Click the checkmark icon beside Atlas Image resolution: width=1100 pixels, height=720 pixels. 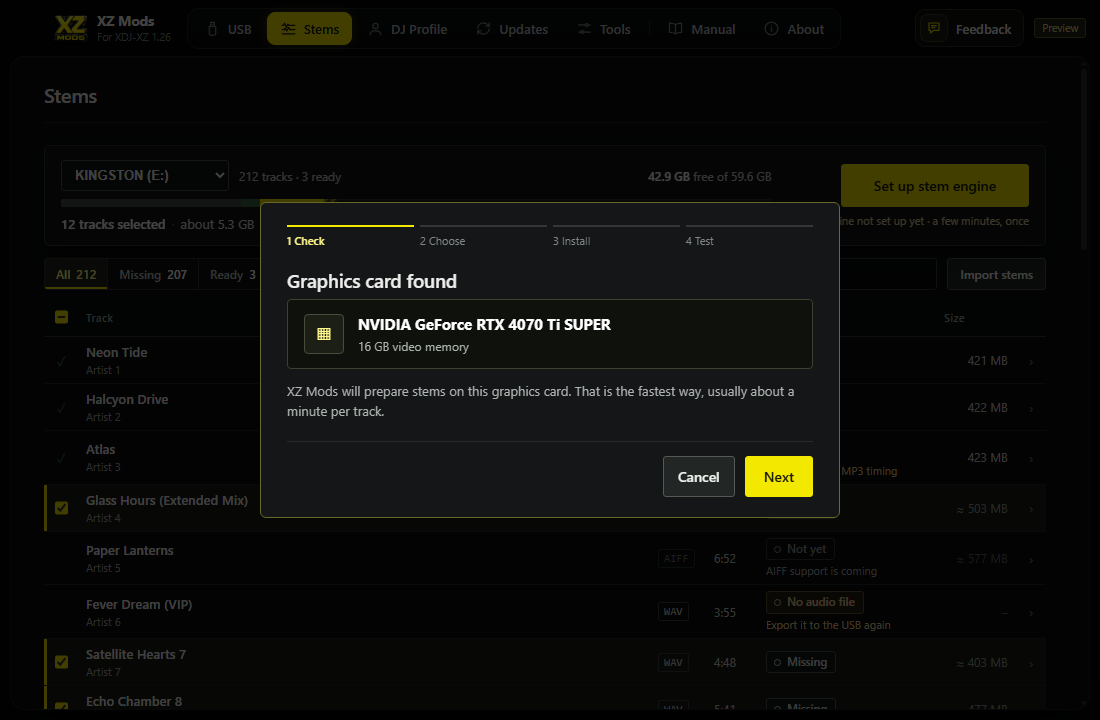coord(62,458)
